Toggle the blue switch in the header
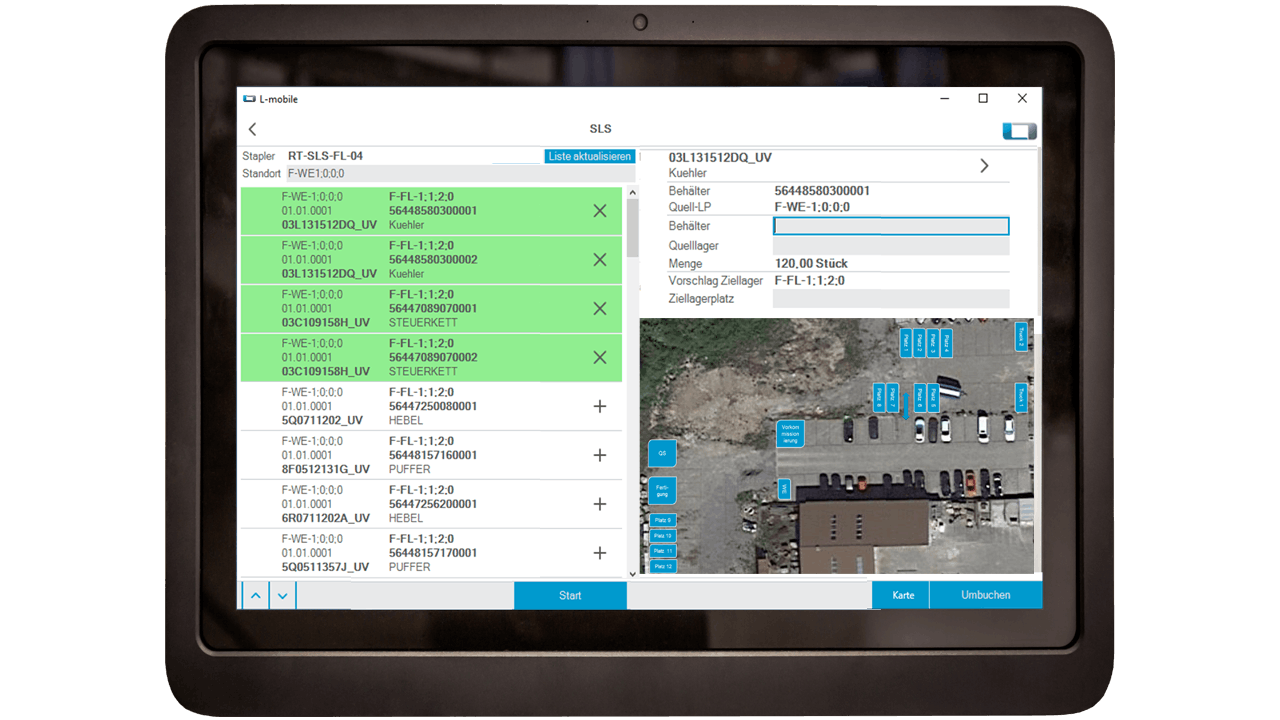This screenshot has height=720, width=1280. pyautogui.click(x=1019, y=131)
